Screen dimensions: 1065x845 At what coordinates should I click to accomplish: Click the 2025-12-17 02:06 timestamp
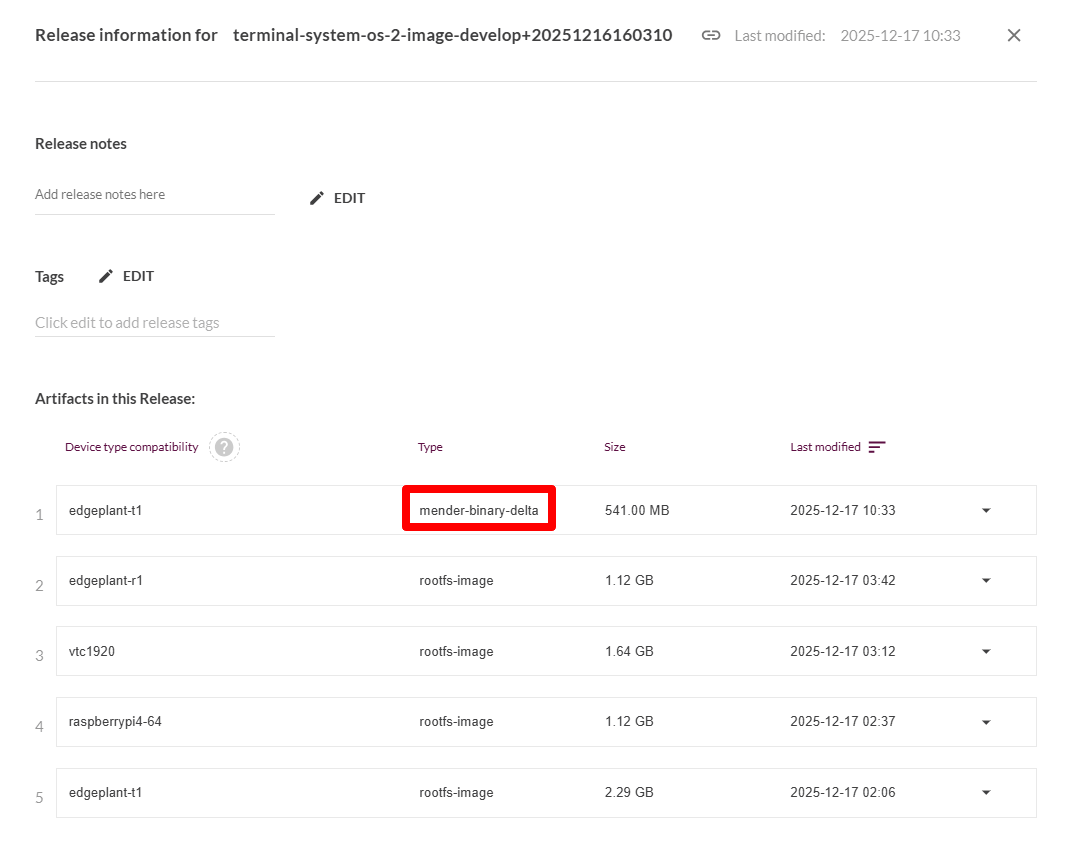[x=842, y=793]
